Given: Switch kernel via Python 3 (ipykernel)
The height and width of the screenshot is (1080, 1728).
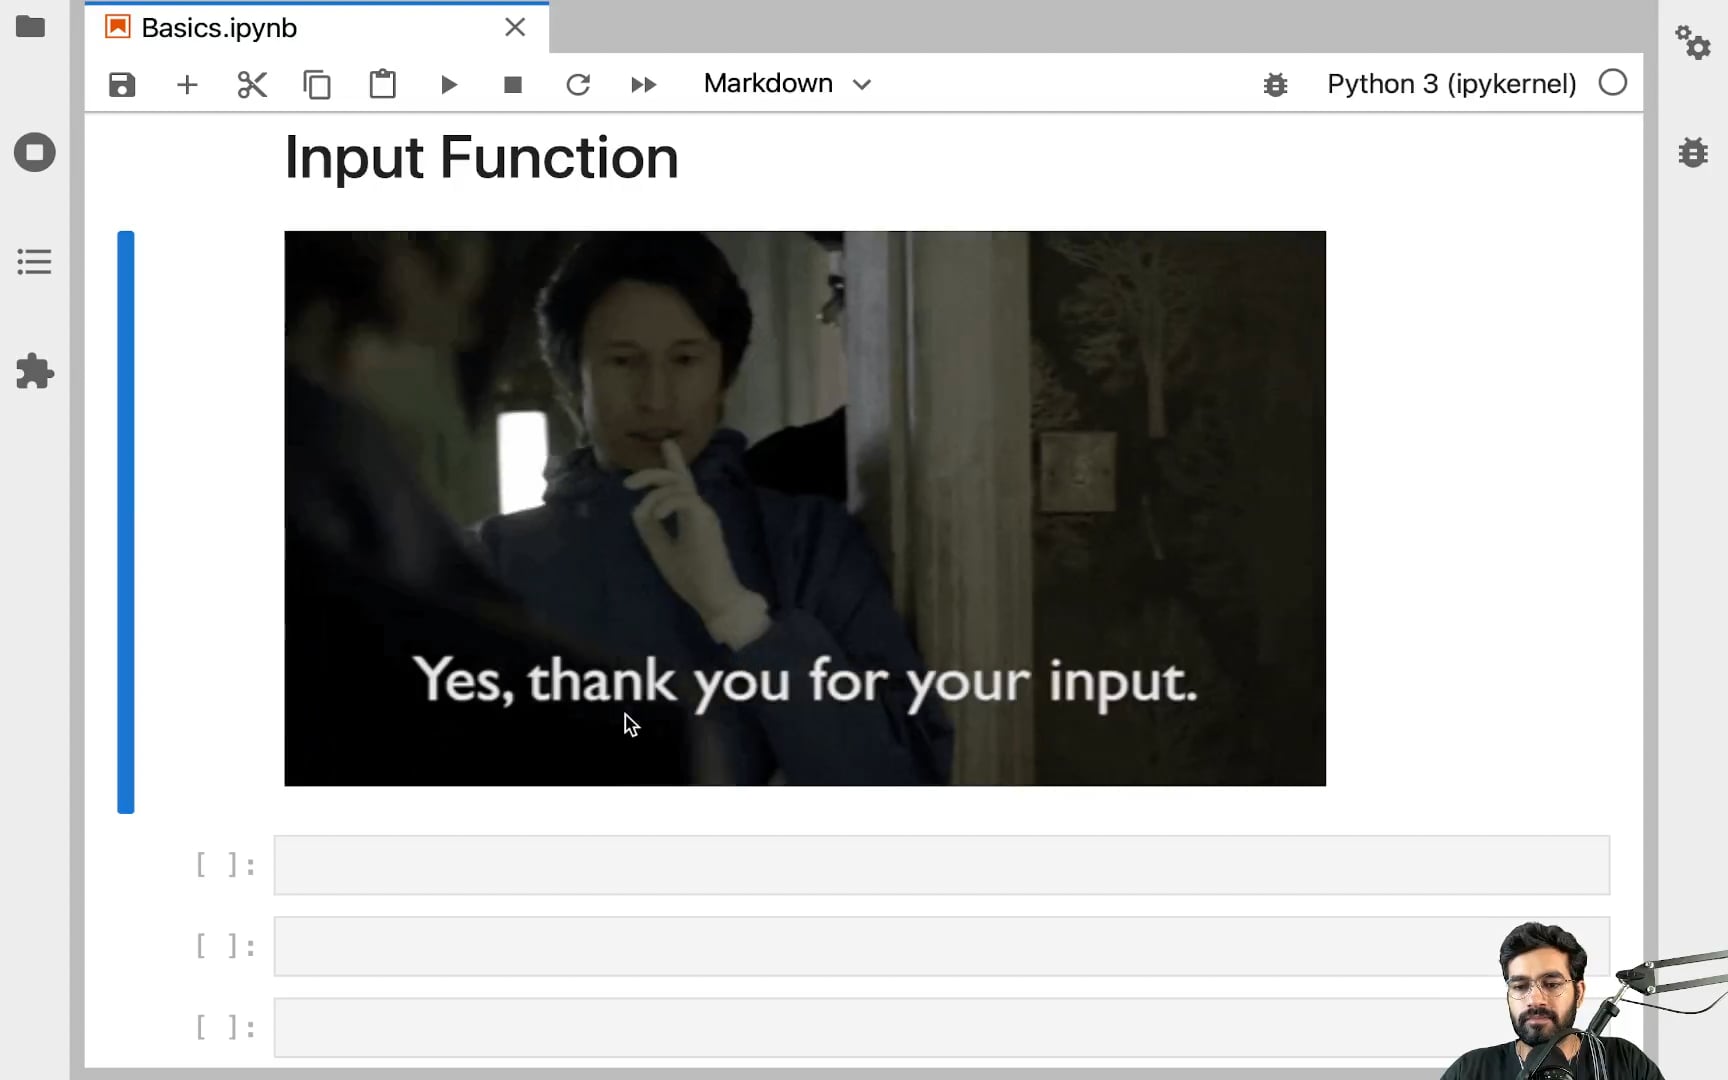Looking at the screenshot, I should (1452, 84).
